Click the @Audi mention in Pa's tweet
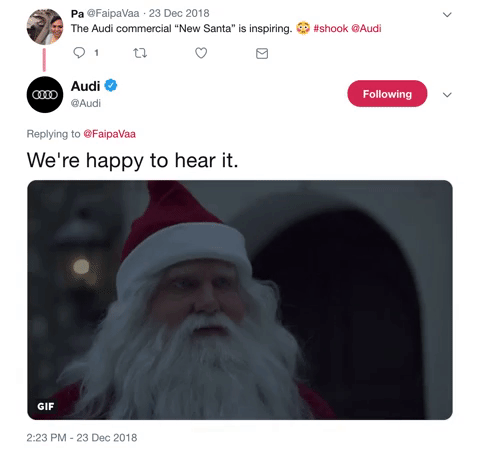 click(366, 29)
